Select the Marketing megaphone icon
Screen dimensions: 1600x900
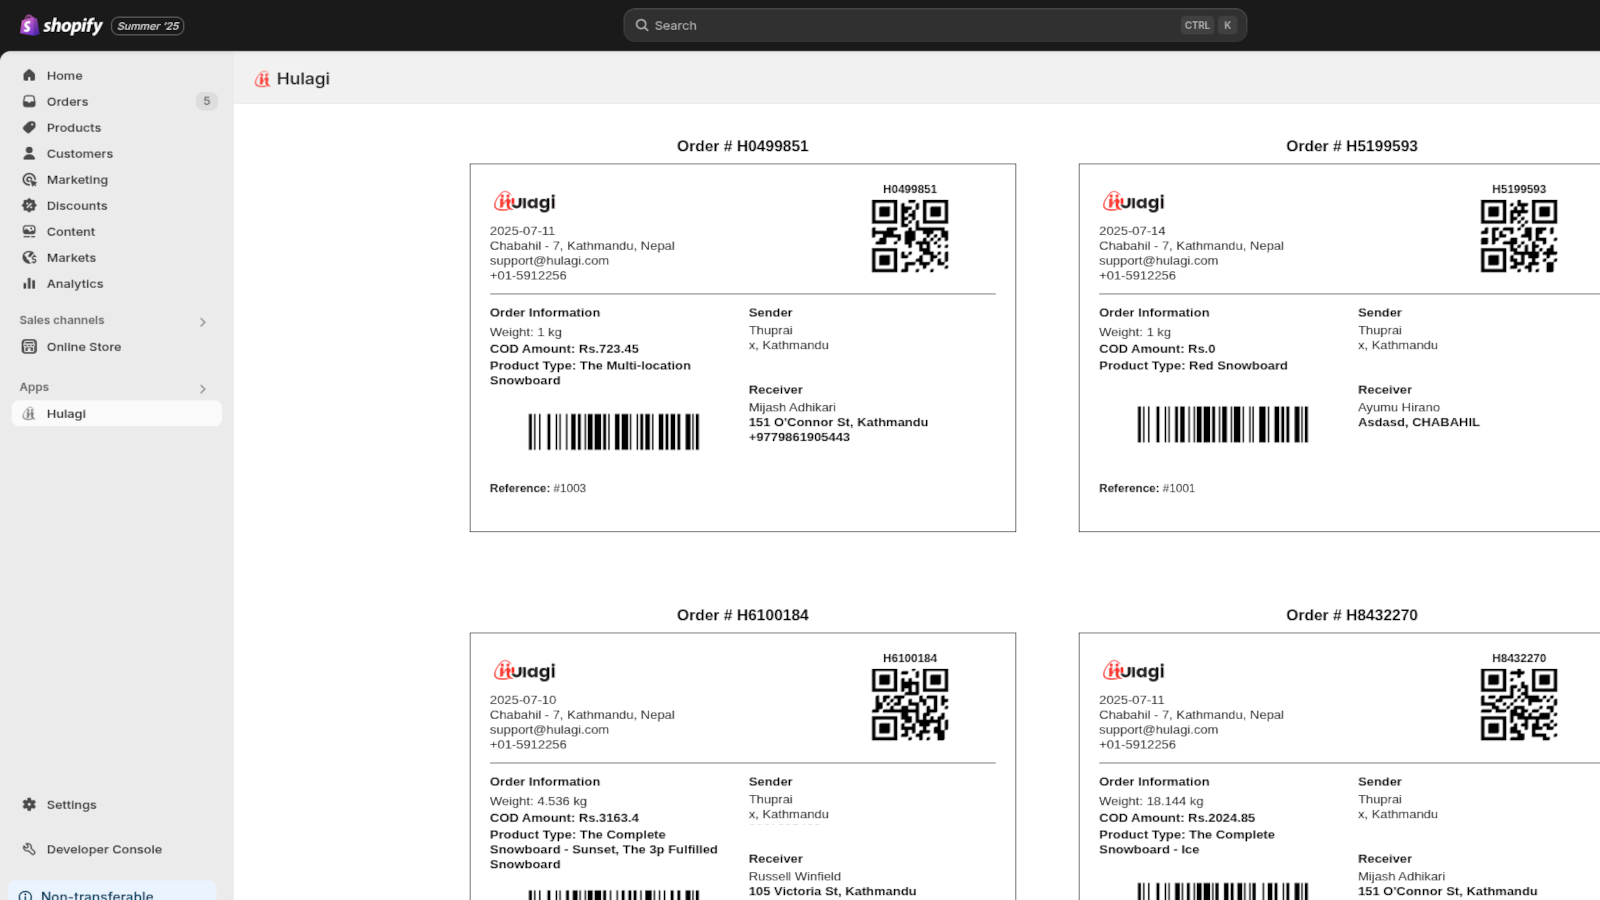point(30,179)
